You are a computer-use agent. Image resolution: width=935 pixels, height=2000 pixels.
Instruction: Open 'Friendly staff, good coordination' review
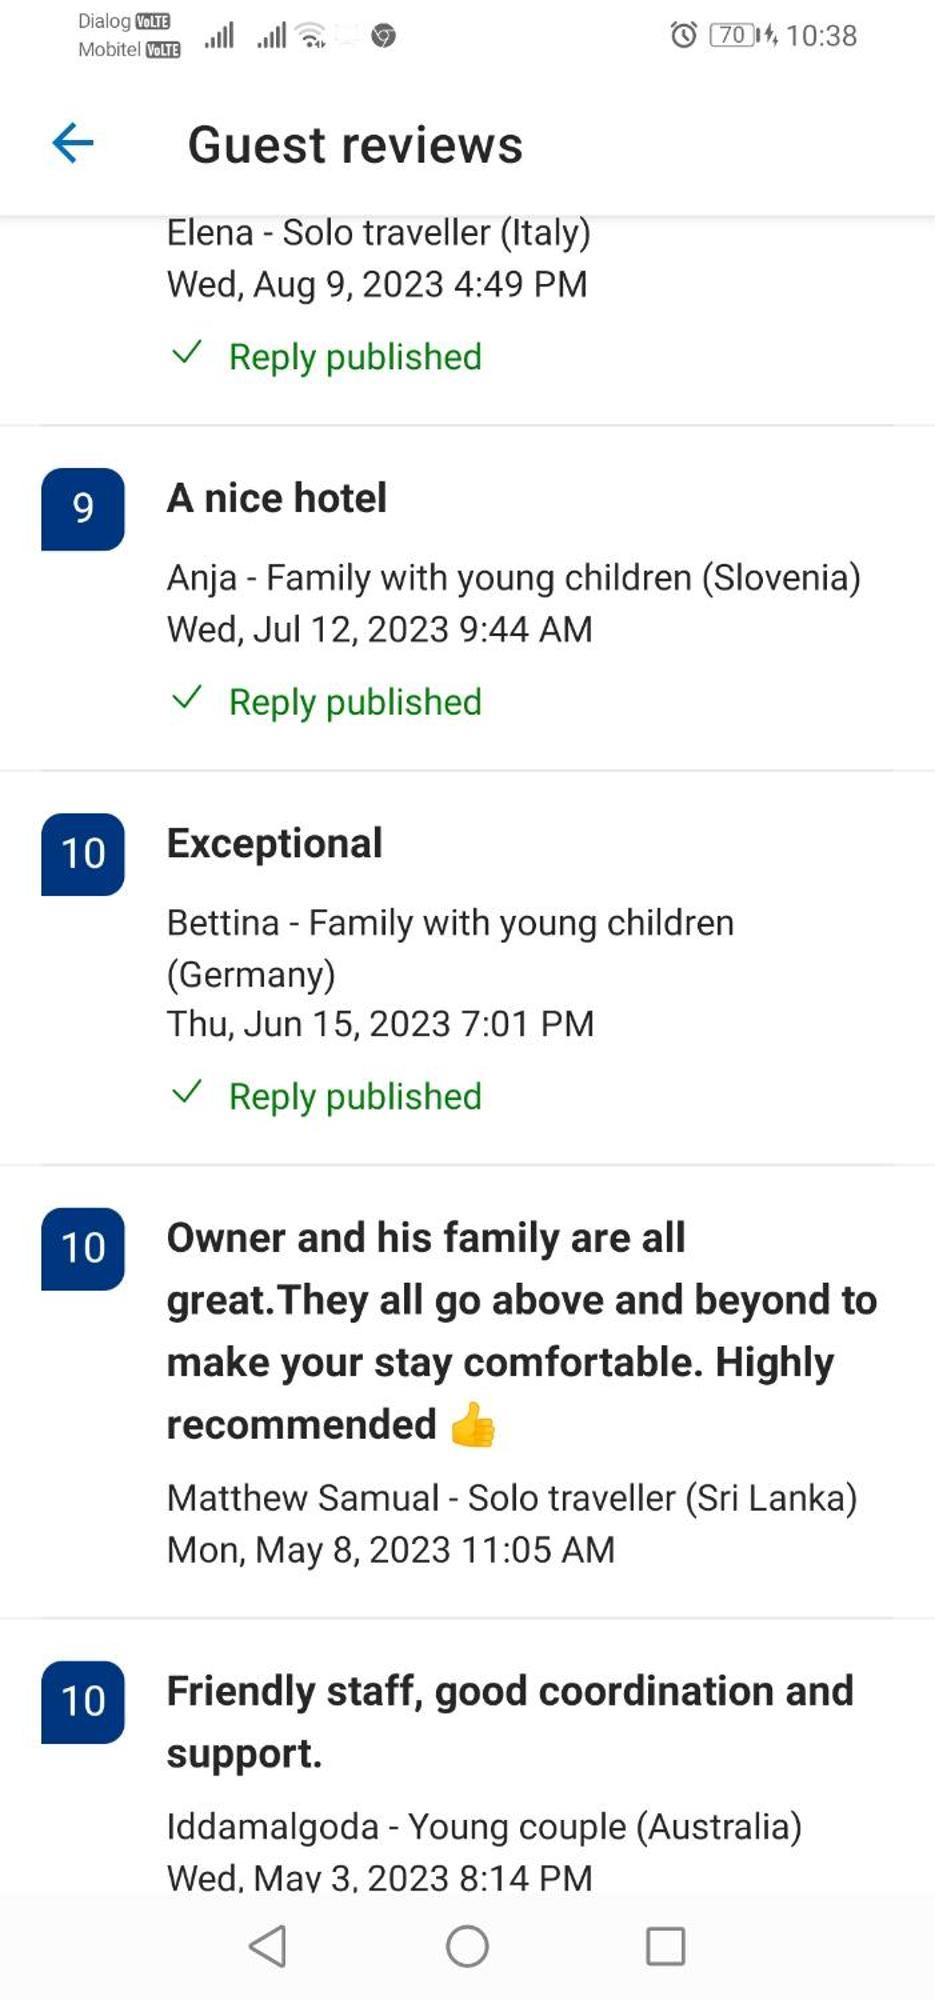(x=510, y=1722)
